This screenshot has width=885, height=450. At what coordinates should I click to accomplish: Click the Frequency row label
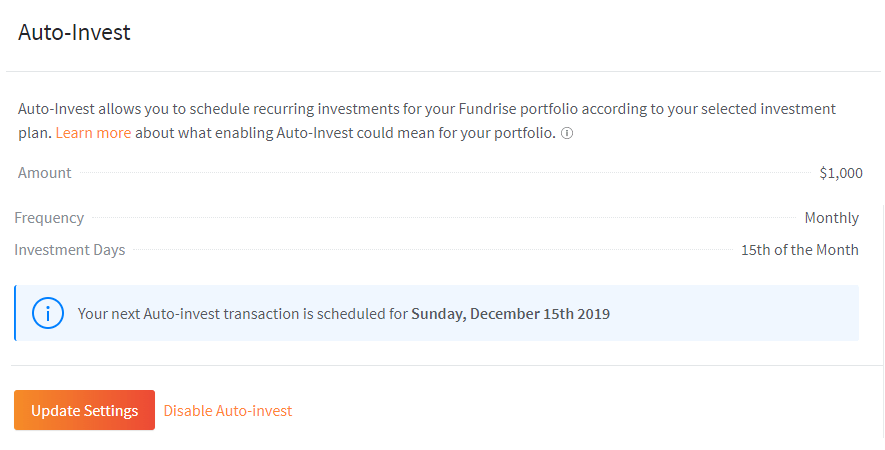pyautogui.click(x=49, y=218)
